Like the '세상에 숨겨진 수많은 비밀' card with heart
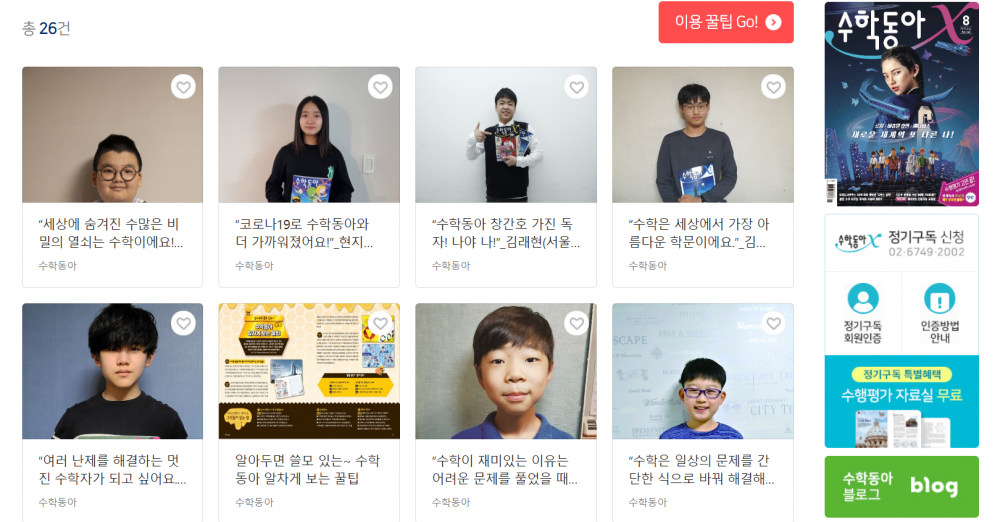This screenshot has width=1000, height=522. pyautogui.click(x=183, y=87)
